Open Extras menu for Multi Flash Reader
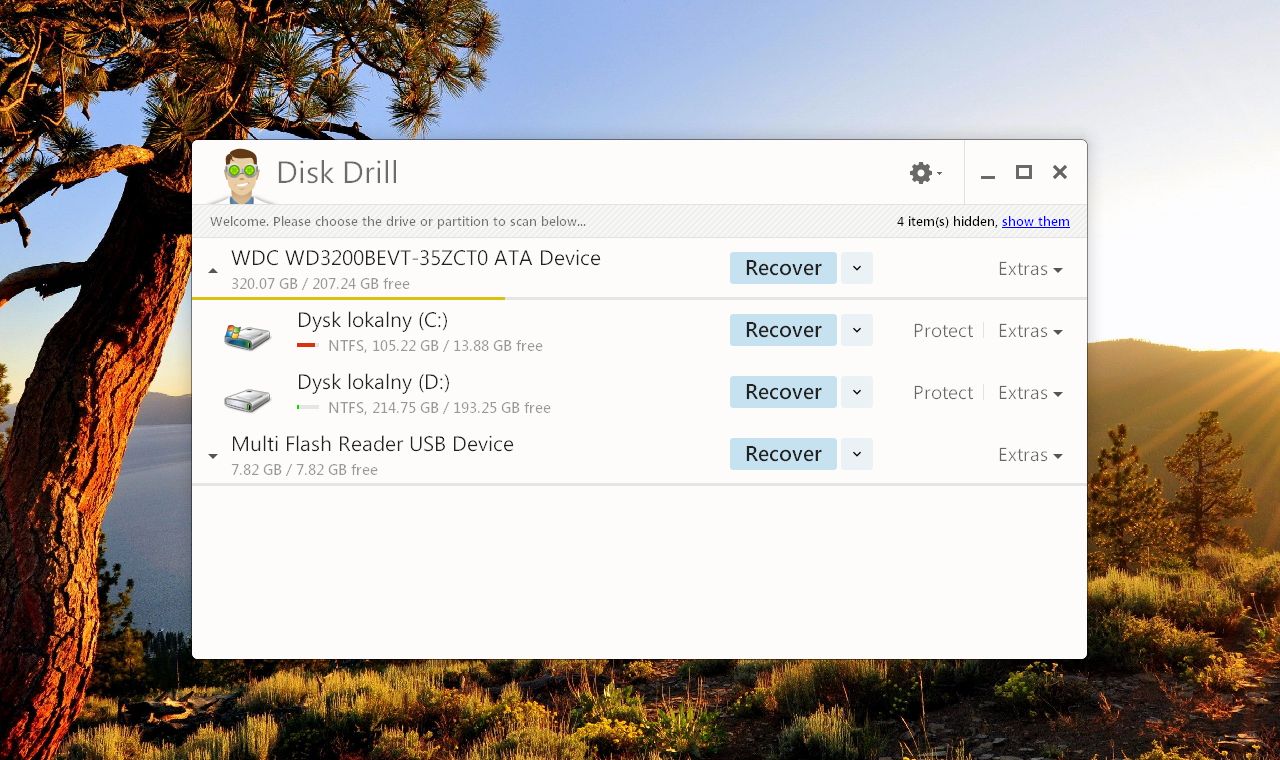 pyautogui.click(x=1030, y=455)
